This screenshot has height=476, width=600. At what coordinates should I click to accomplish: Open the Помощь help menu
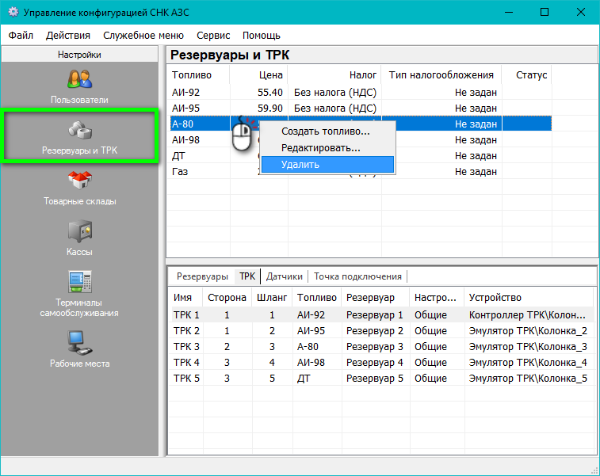click(261, 35)
